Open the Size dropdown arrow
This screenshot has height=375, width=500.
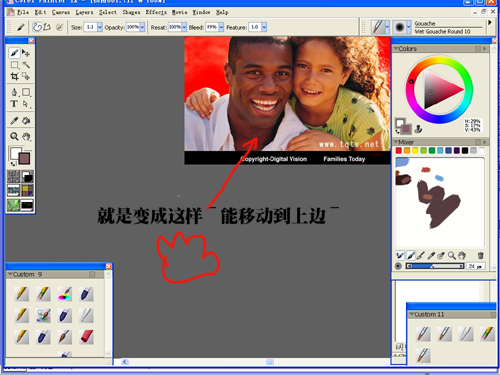[100, 27]
